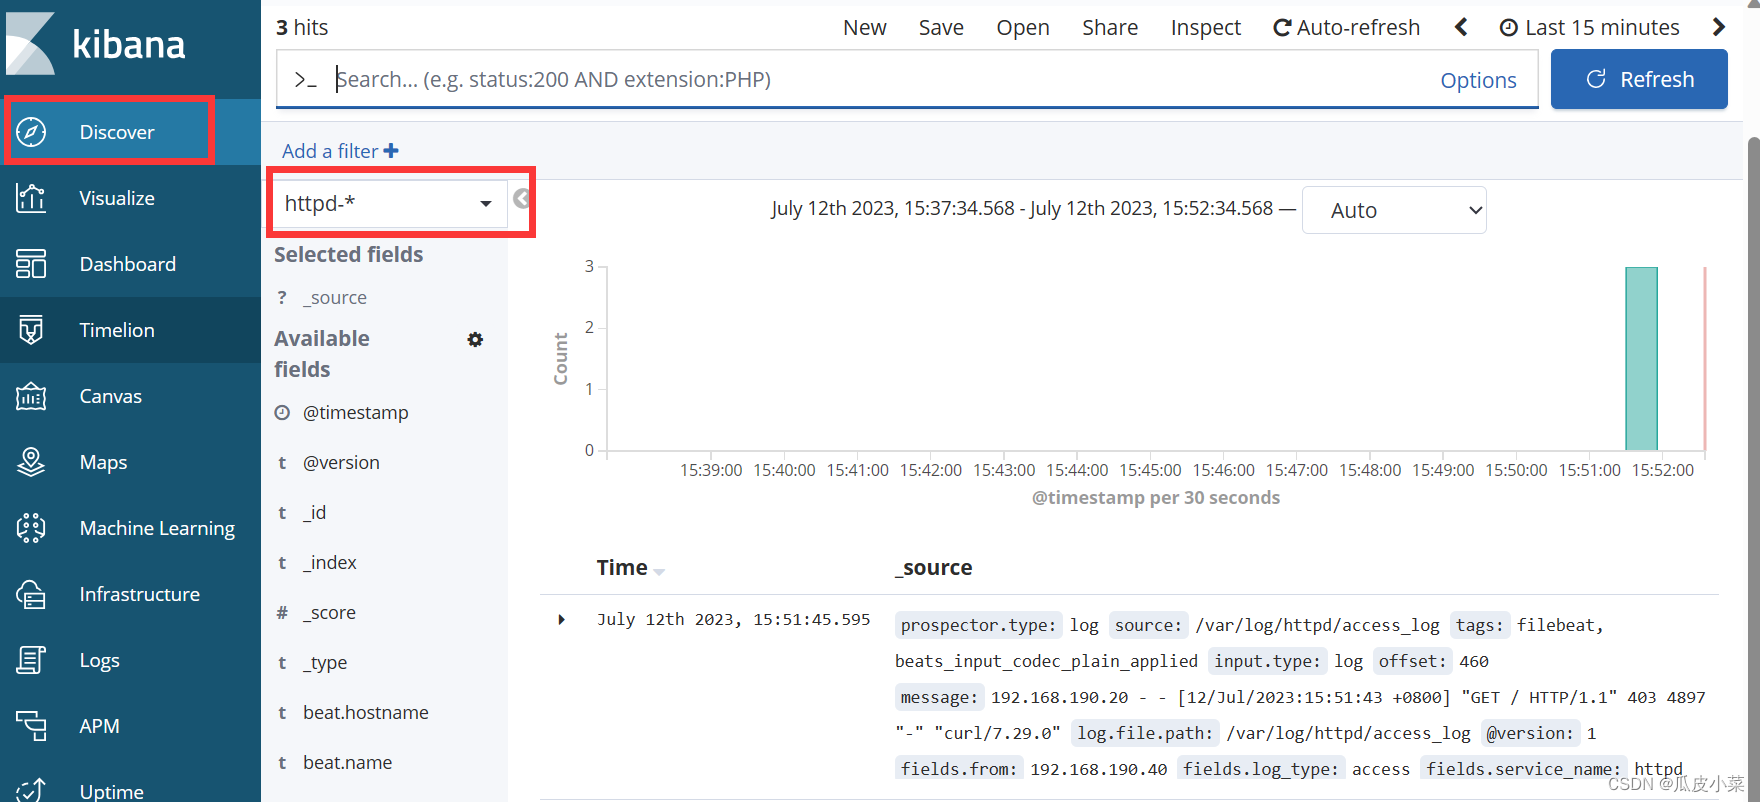Go to previous time range arrow
Screen dimensions: 1760x802
click(1461, 27)
